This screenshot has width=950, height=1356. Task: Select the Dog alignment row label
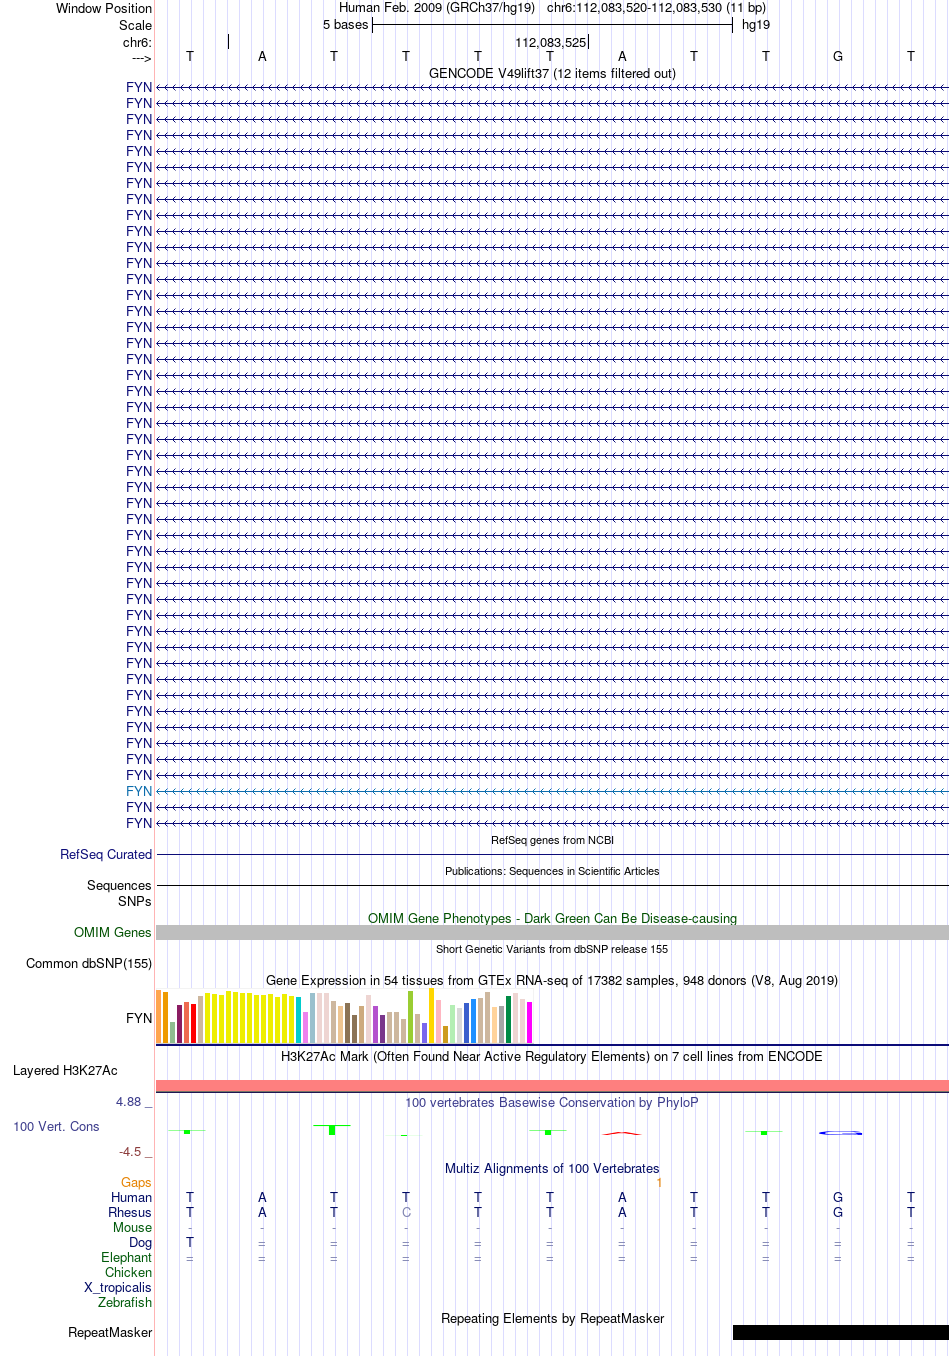point(141,1242)
